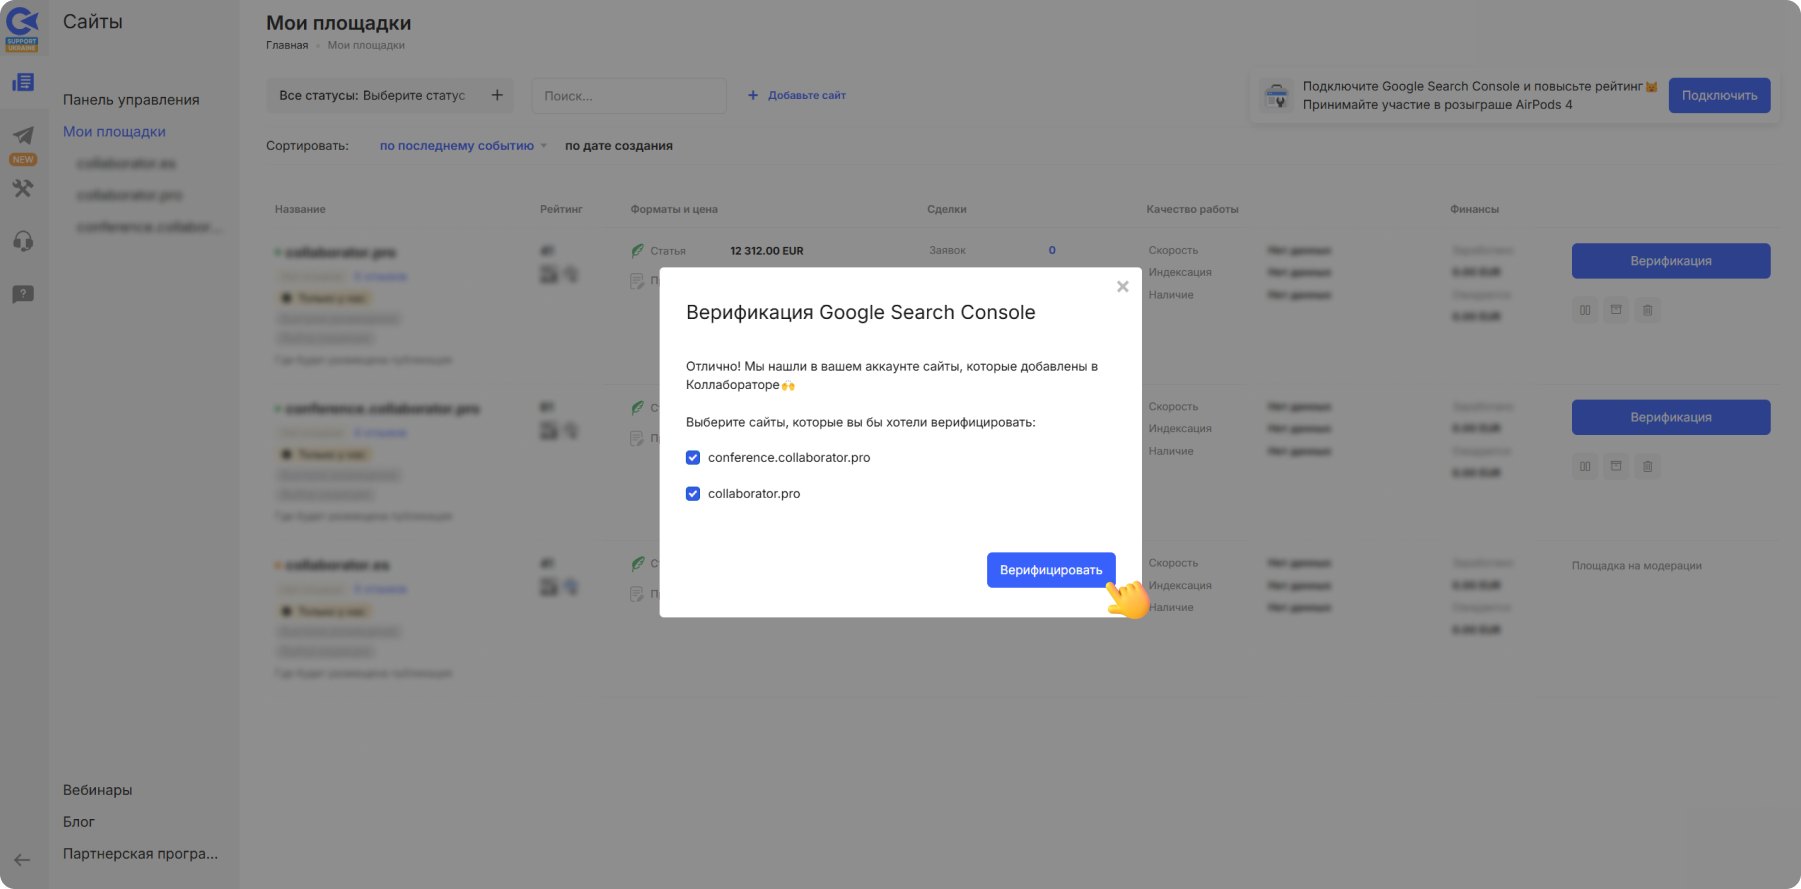Click the NEW badge in the left rail
The width and height of the screenshot is (1801, 889).
pyautogui.click(x=23, y=160)
